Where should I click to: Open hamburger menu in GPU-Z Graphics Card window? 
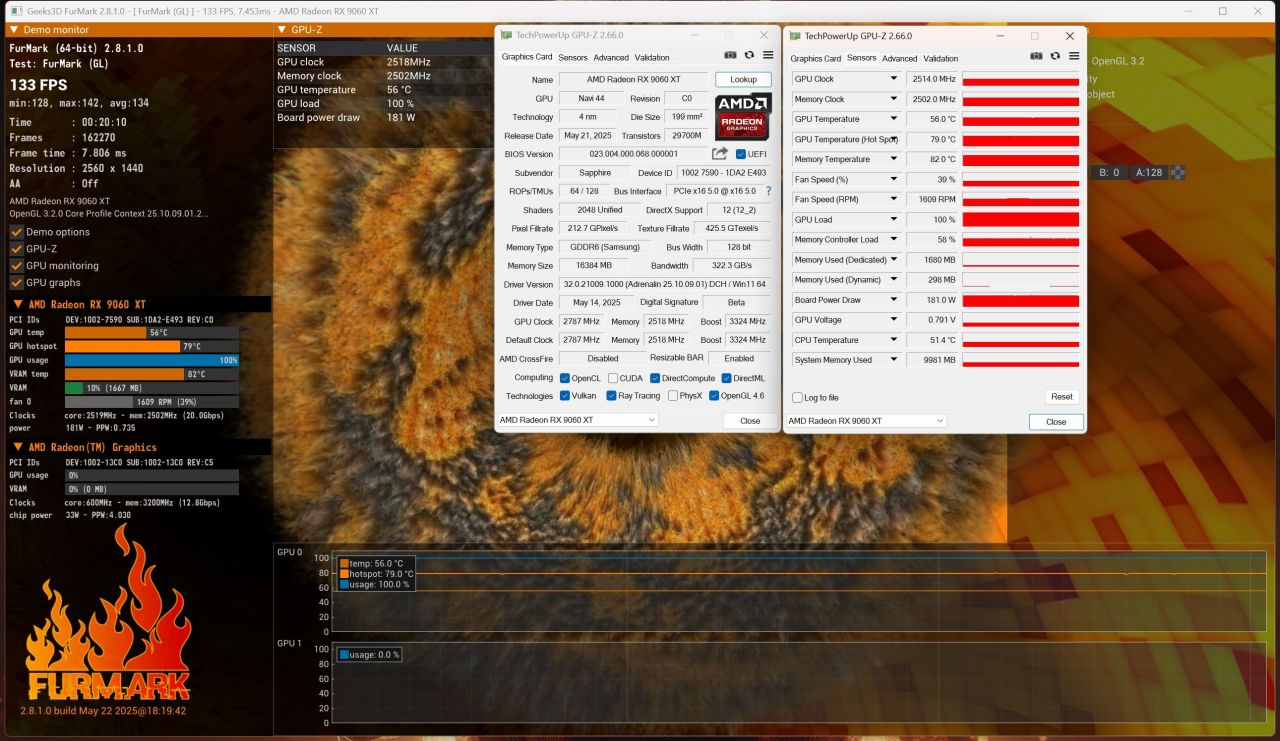(768, 56)
